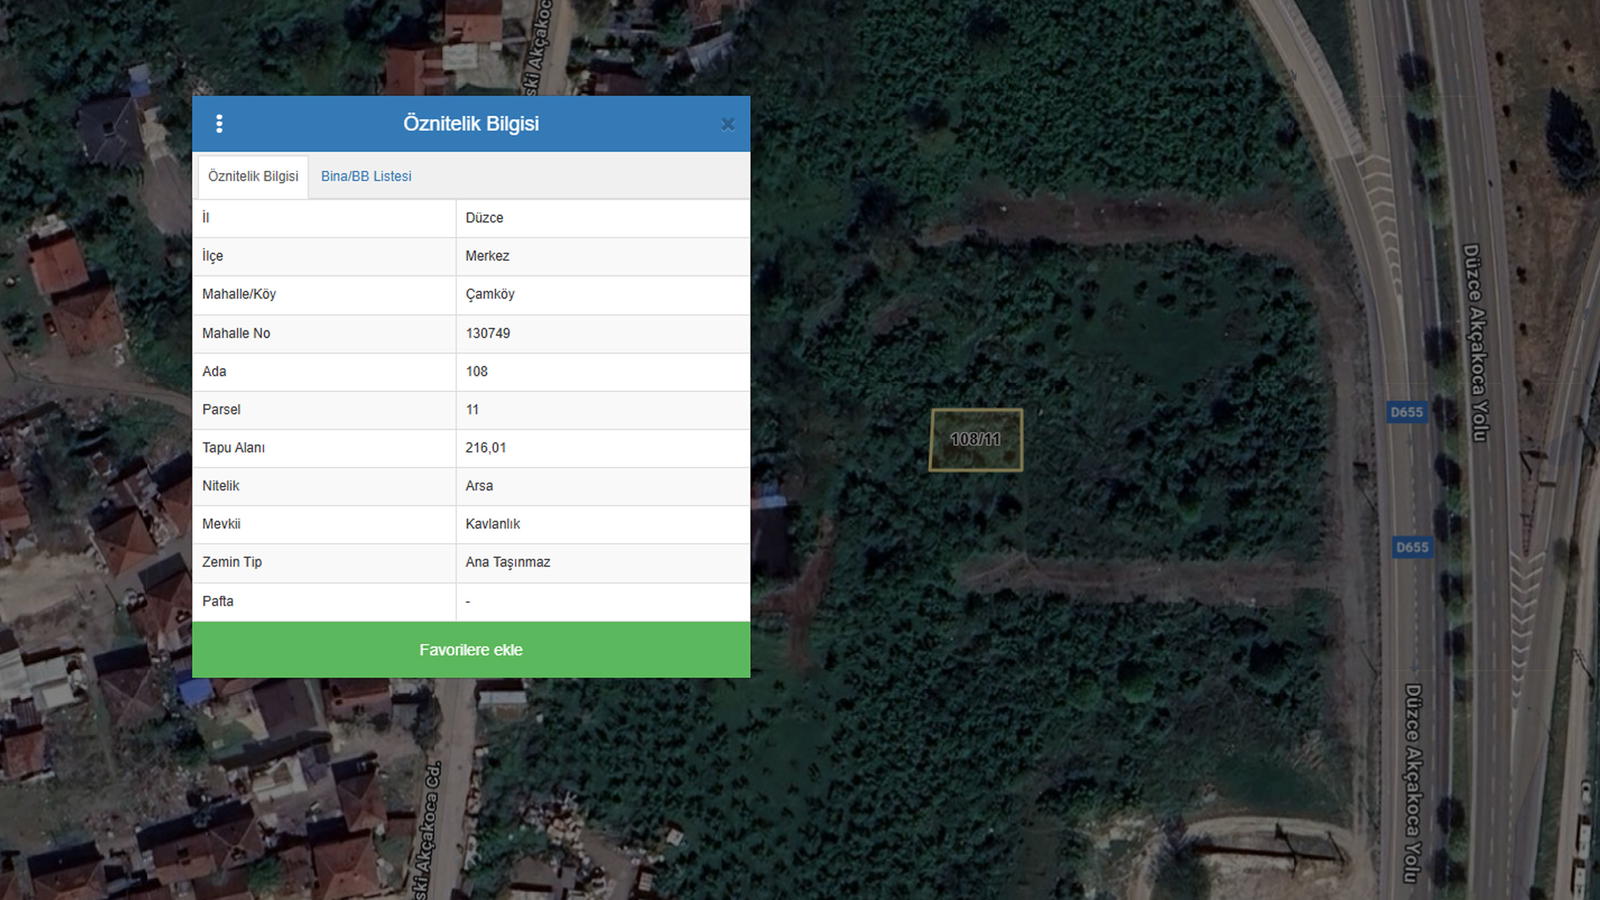This screenshot has width=1600, height=900.
Task: Select the Çamköy neighborhood value
Action: pyautogui.click(x=490, y=294)
